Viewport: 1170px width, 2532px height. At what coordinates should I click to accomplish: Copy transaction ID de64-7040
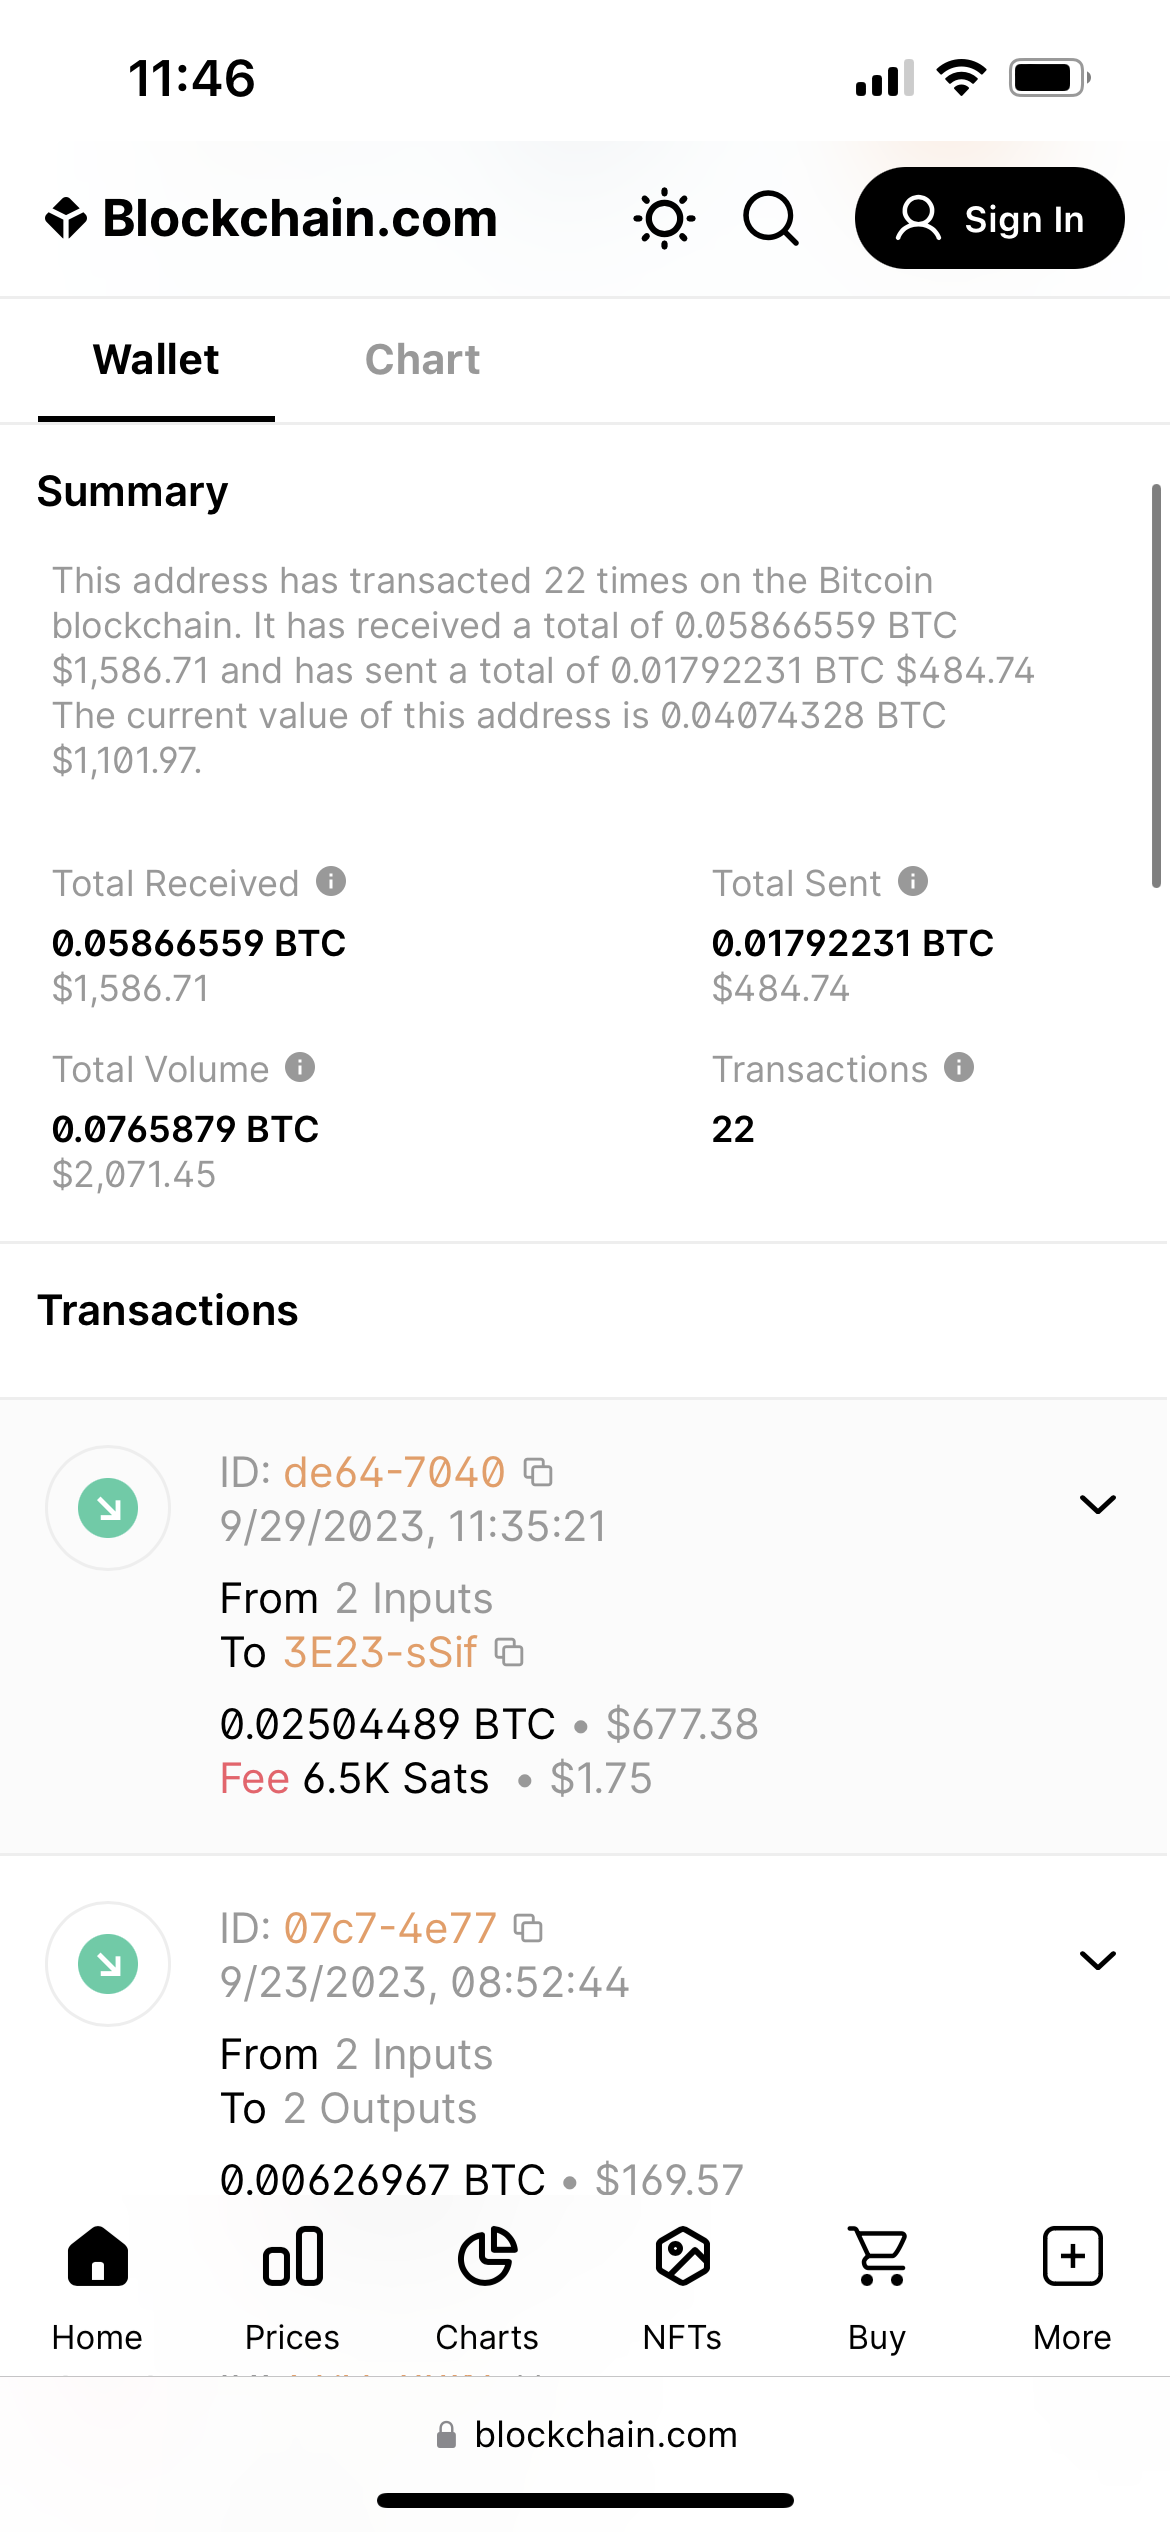pos(539,1472)
